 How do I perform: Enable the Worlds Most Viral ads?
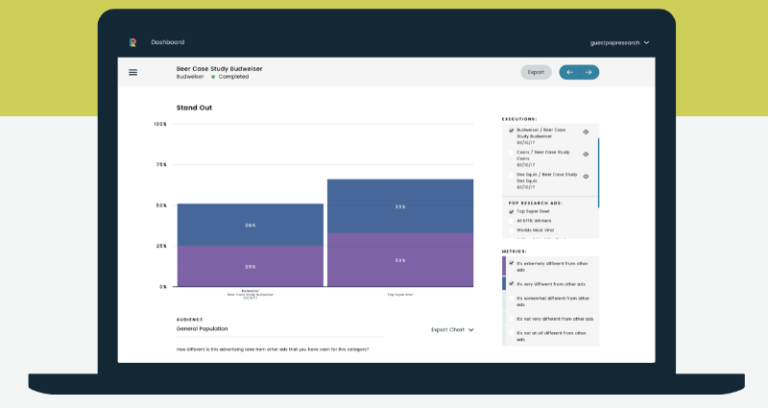(x=511, y=230)
